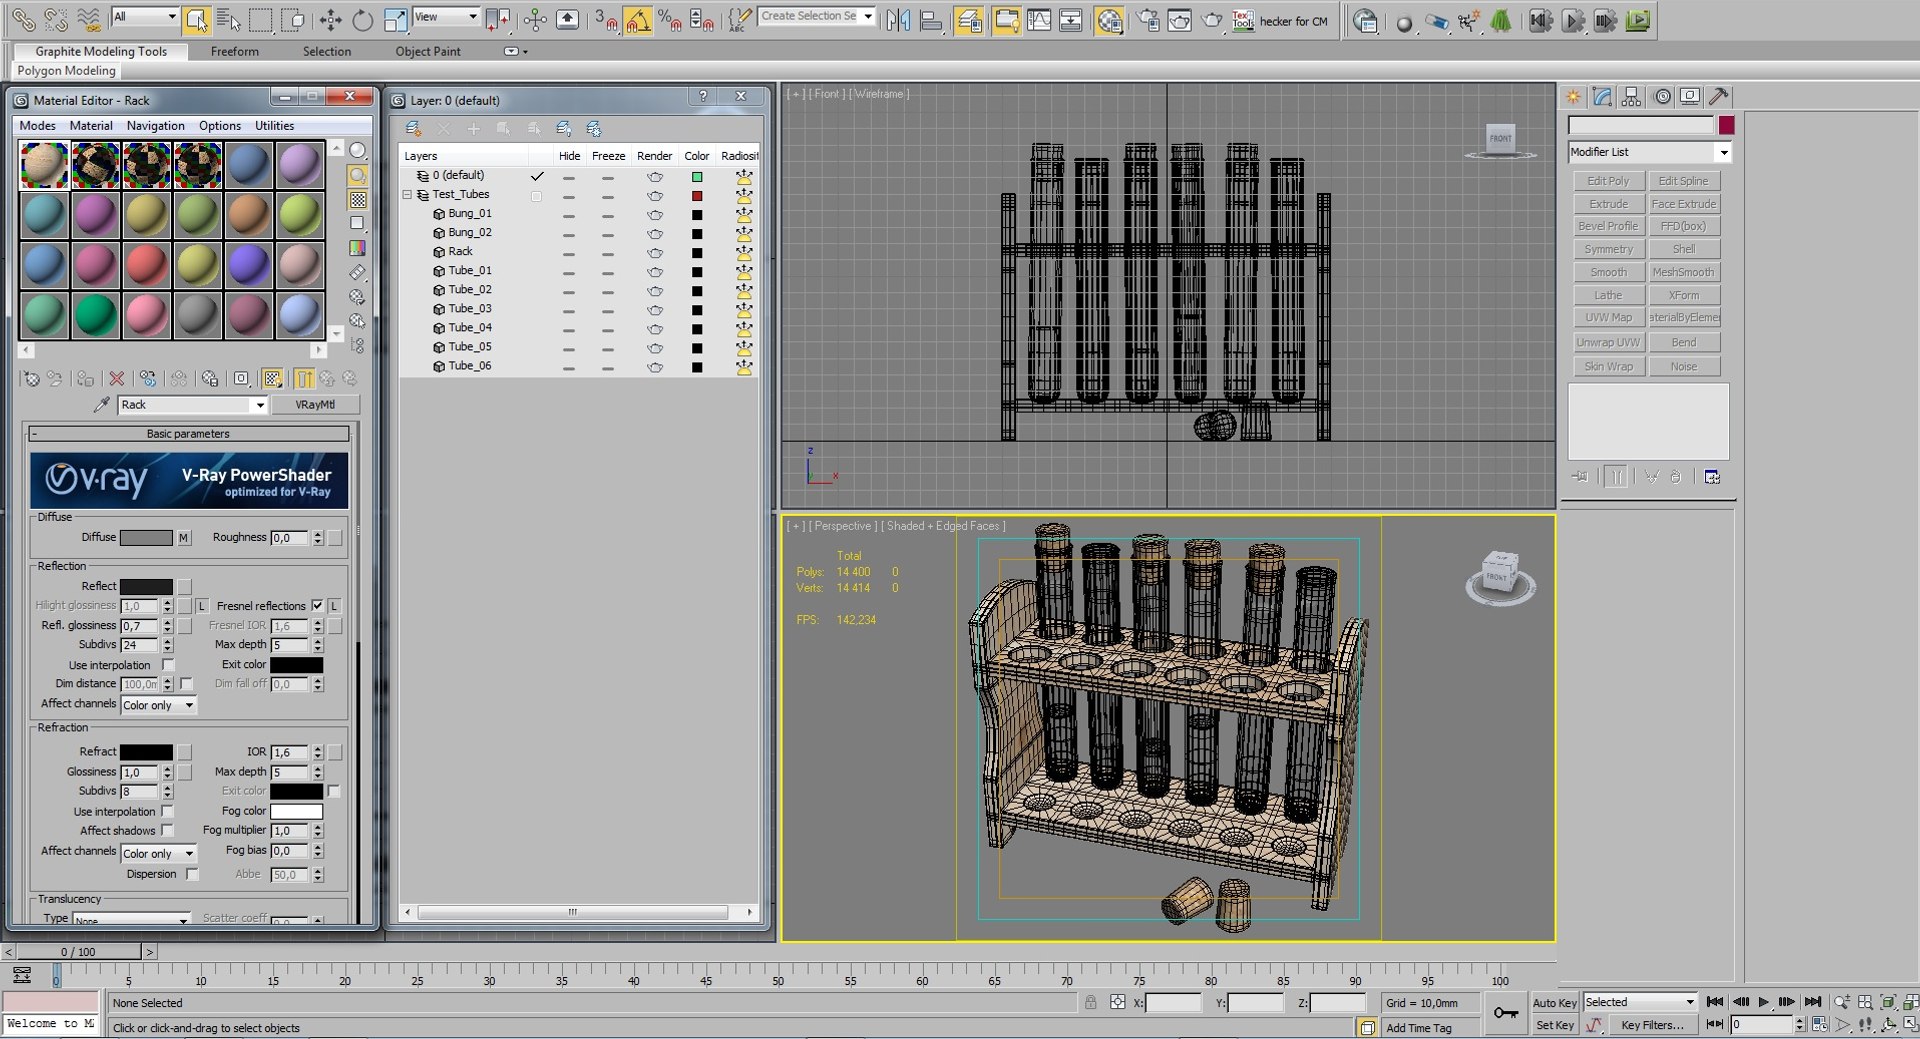Viewport: 1920px width, 1039px height.
Task: Open the Material Editor toolbar icon
Action: 1109,19
